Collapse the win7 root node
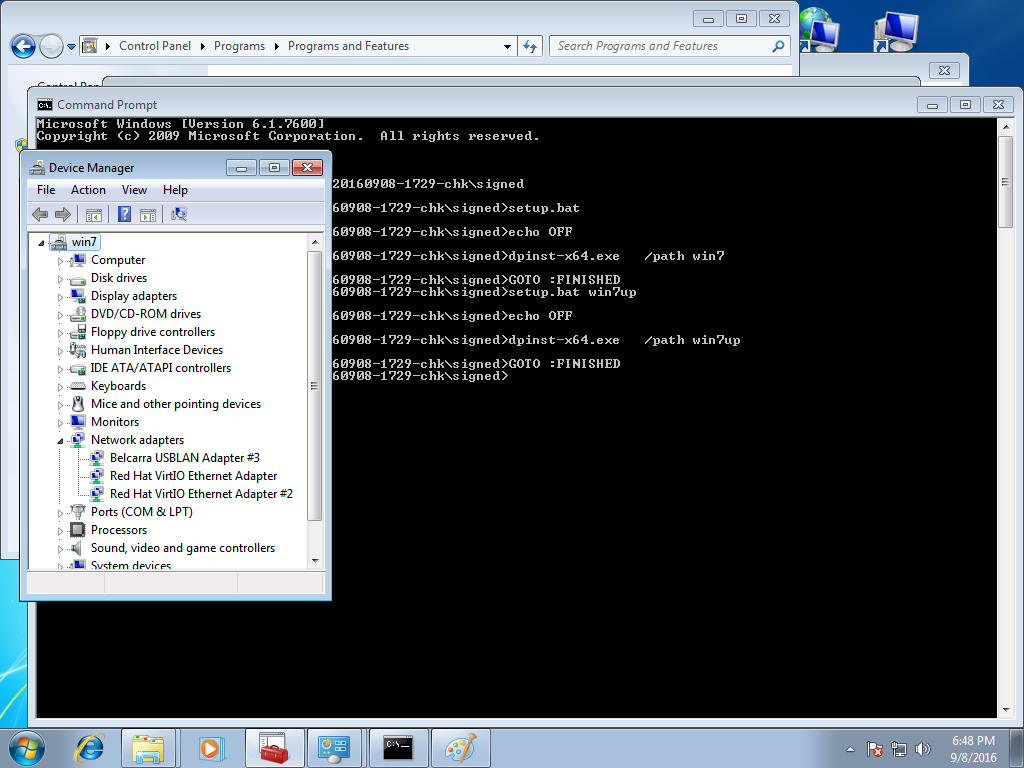The height and width of the screenshot is (768, 1024). coord(41,243)
